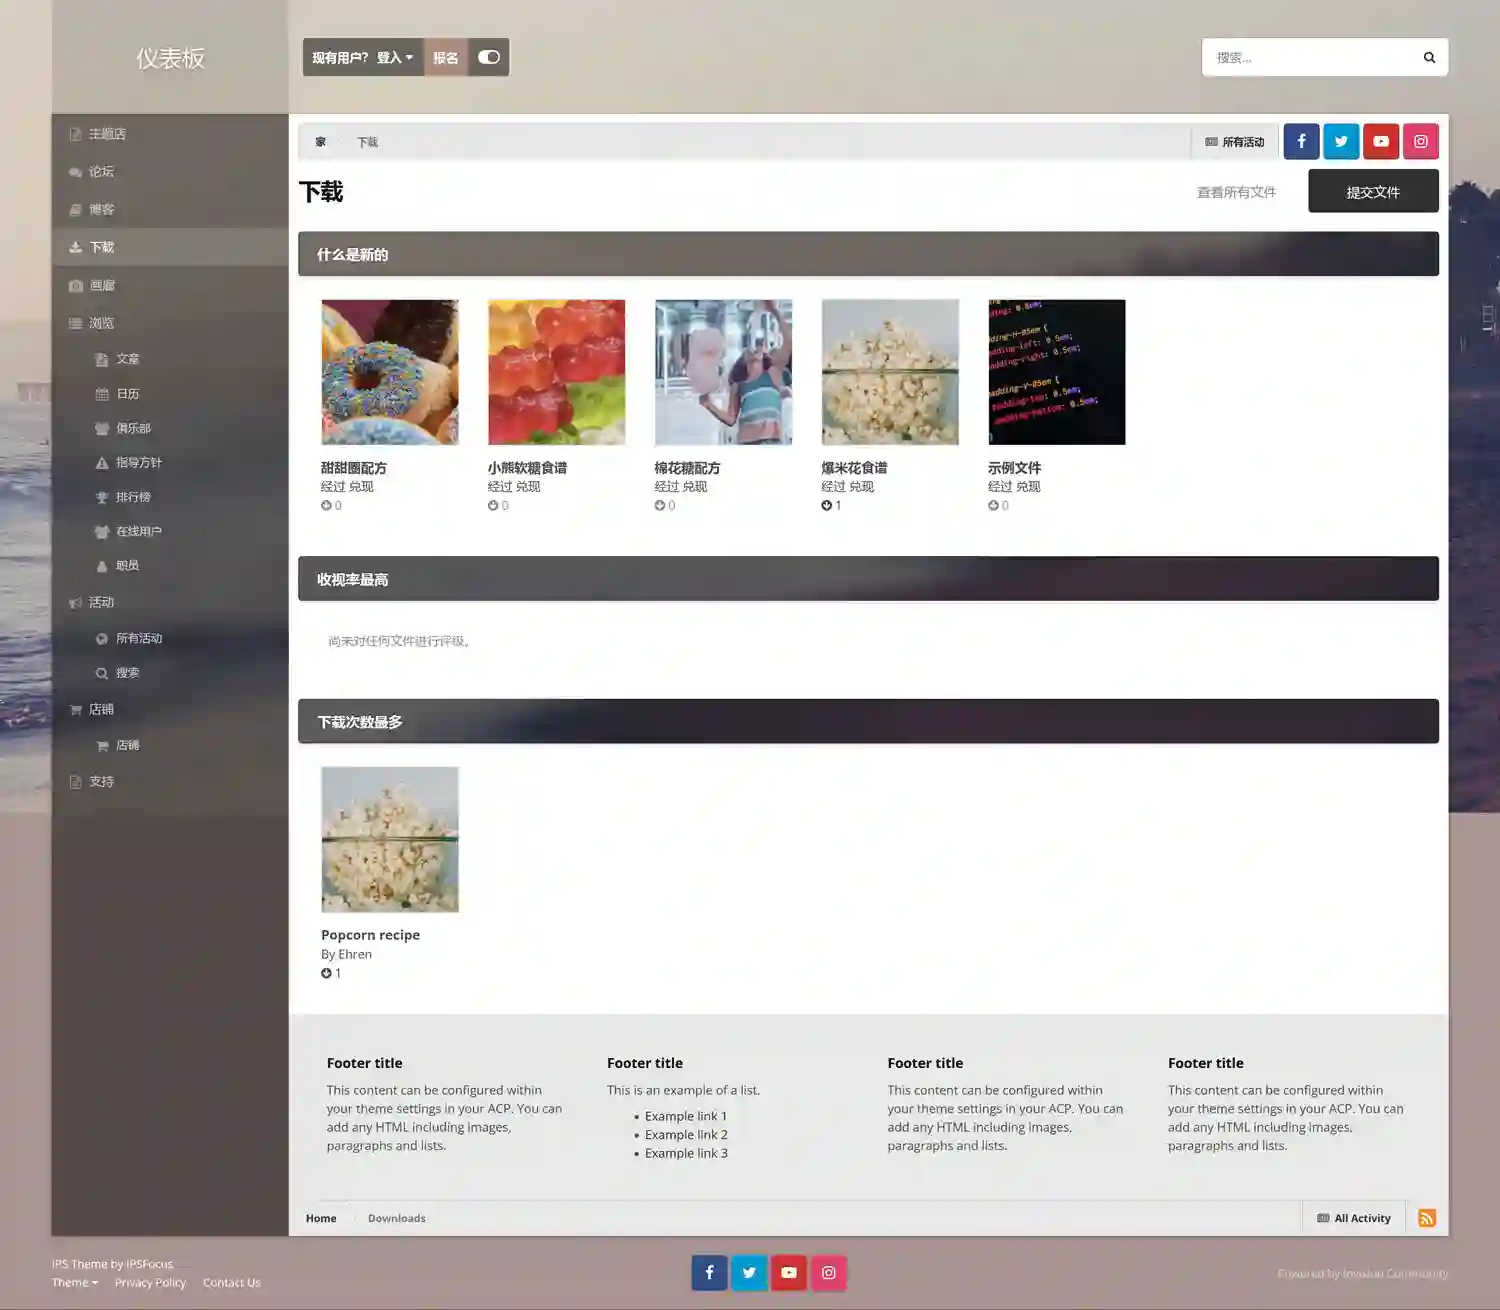Open the Theme dropdown in footer
Screen dimensions: 1500x1310
point(75,1282)
